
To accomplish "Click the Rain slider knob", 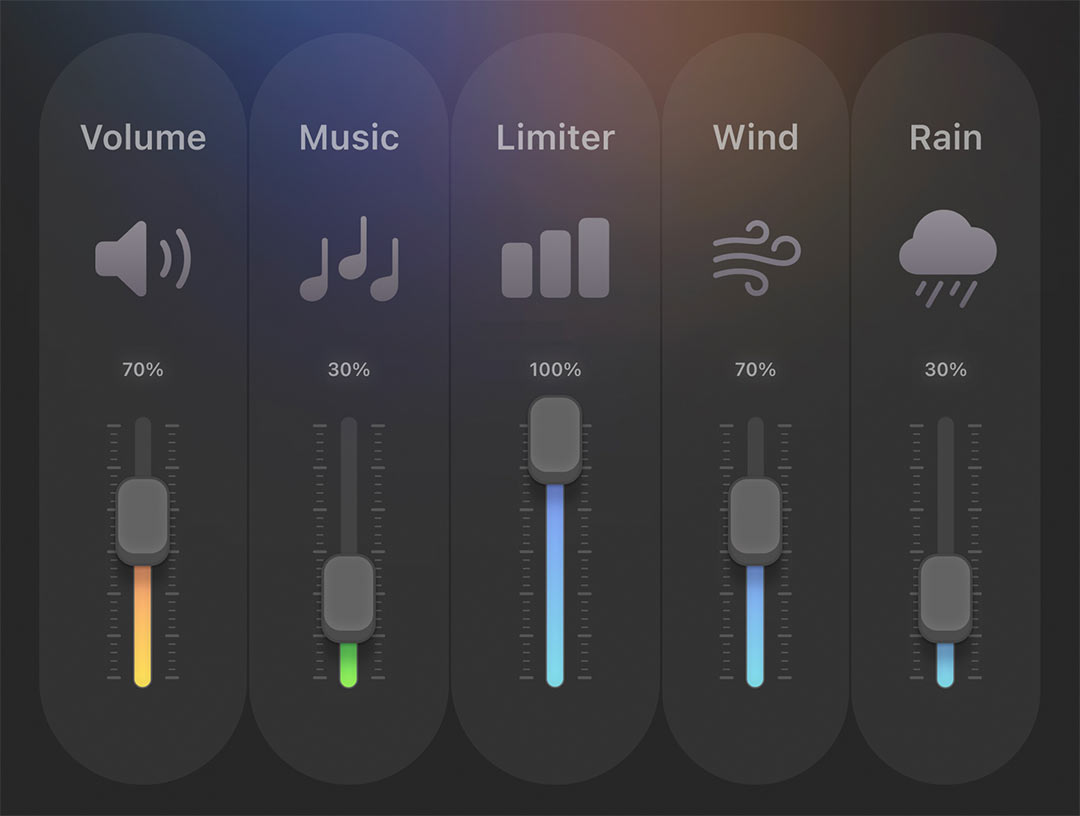I will tap(946, 597).
